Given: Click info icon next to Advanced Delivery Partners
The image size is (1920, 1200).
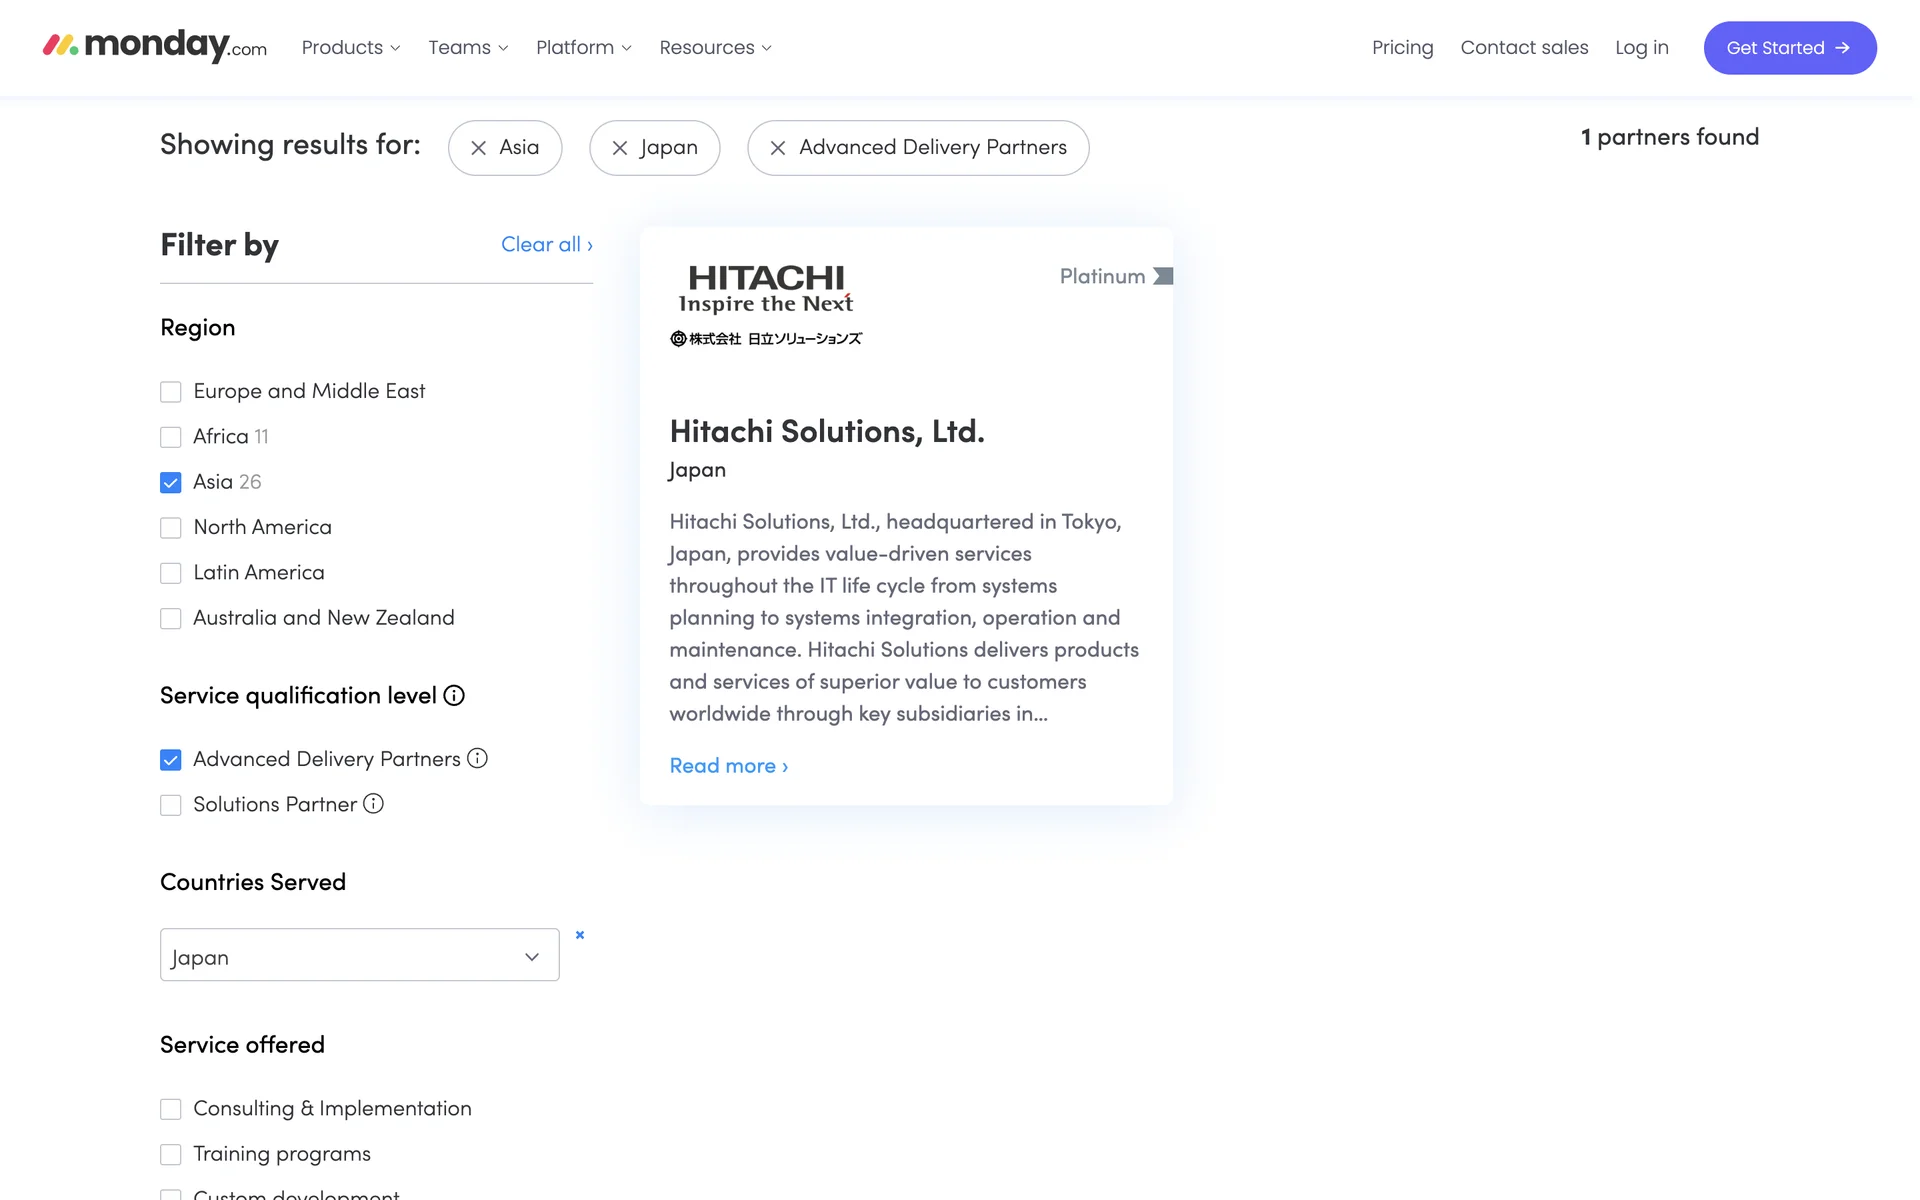Looking at the screenshot, I should [x=478, y=758].
